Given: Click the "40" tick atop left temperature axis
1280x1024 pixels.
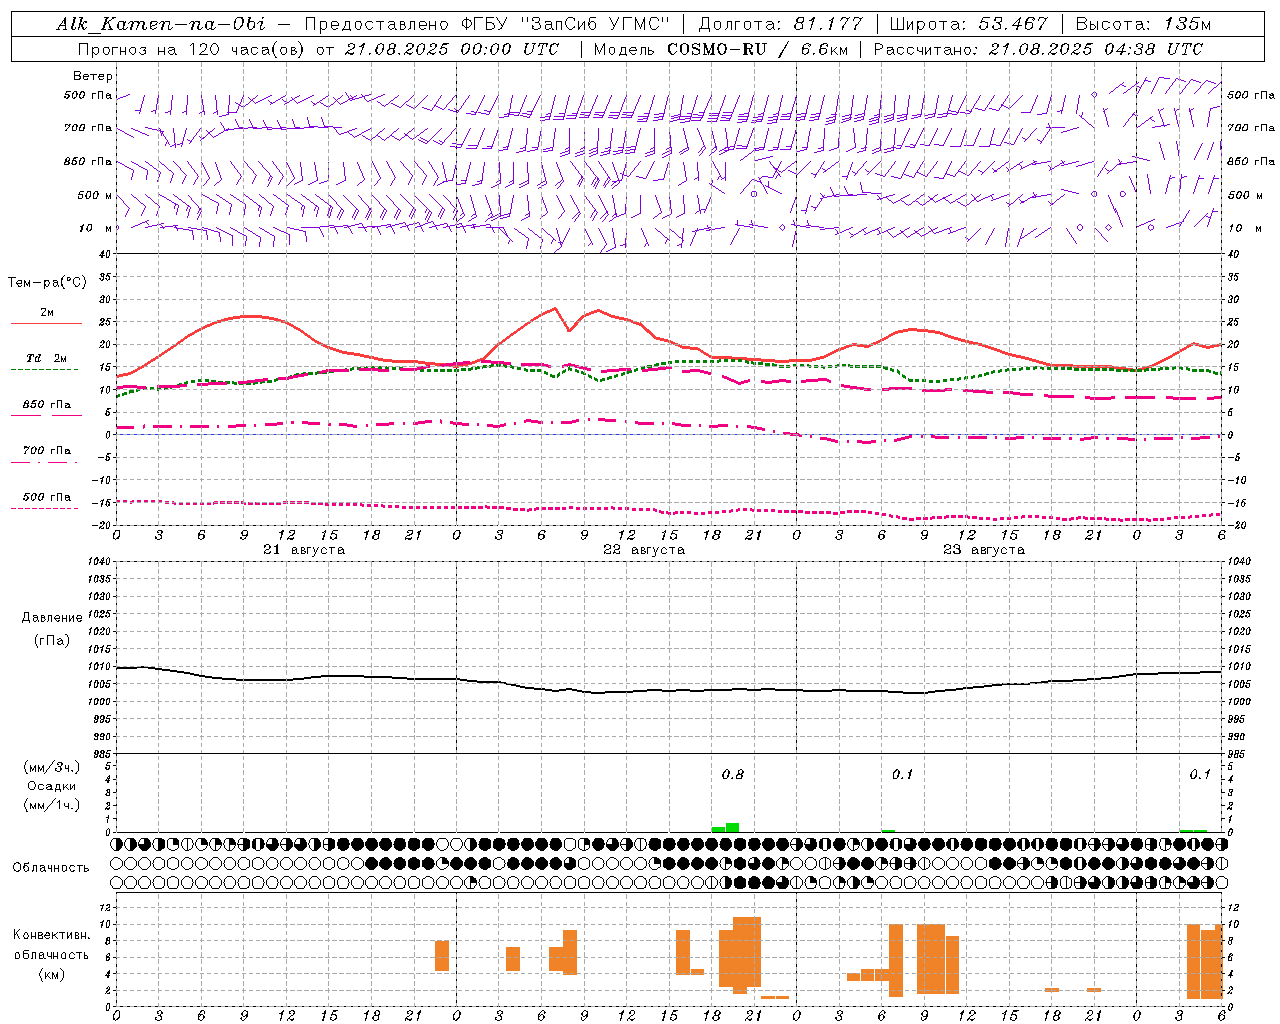Looking at the screenshot, I should [x=104, y=254].
